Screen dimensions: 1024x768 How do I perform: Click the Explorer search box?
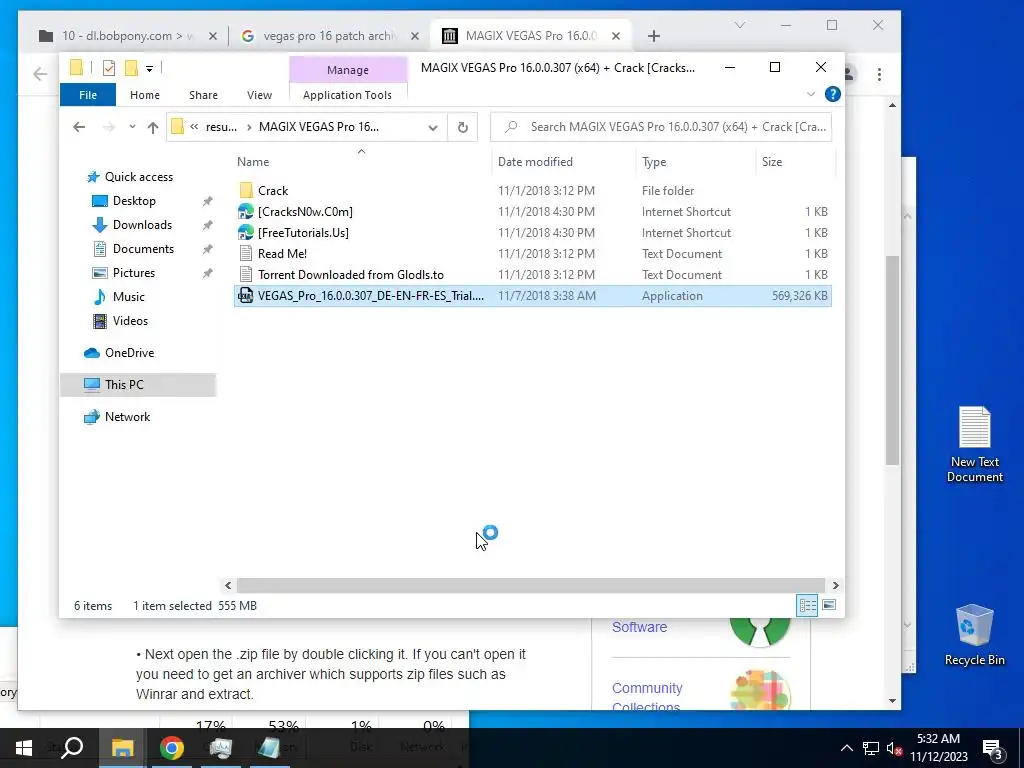click(x=661, y=127)
